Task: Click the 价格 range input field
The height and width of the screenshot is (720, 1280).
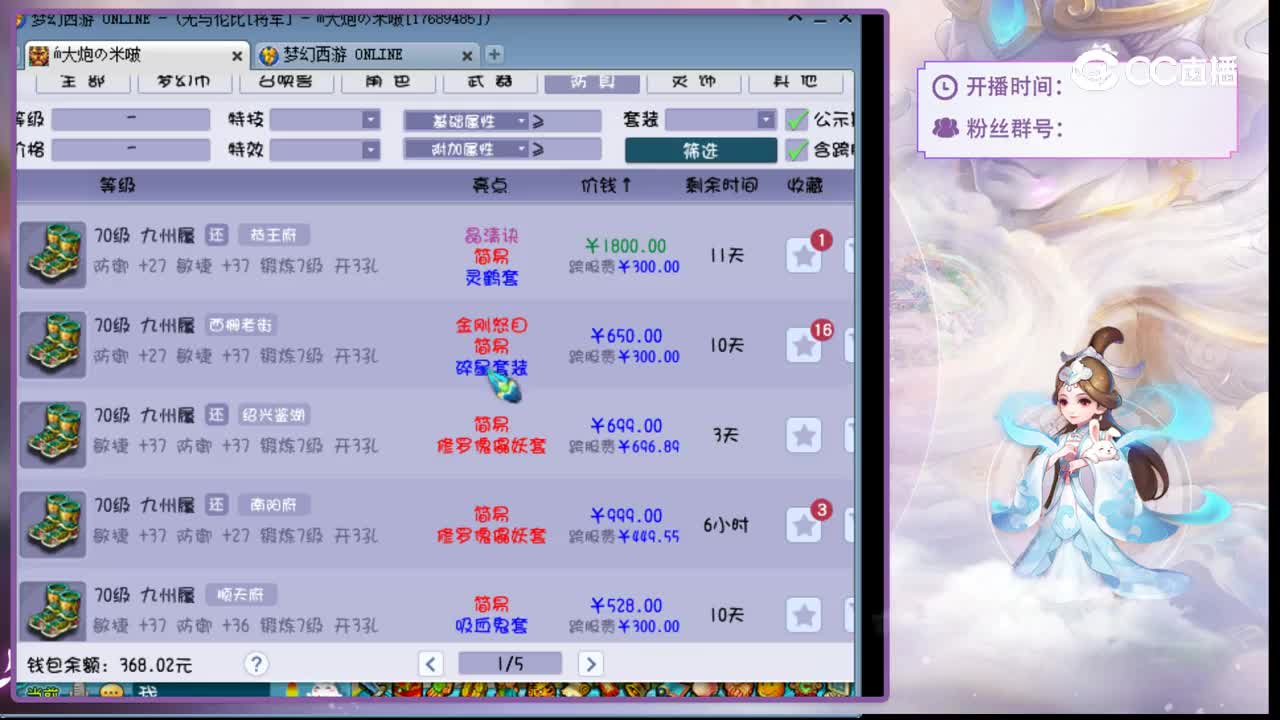Action: click(131, 150)
